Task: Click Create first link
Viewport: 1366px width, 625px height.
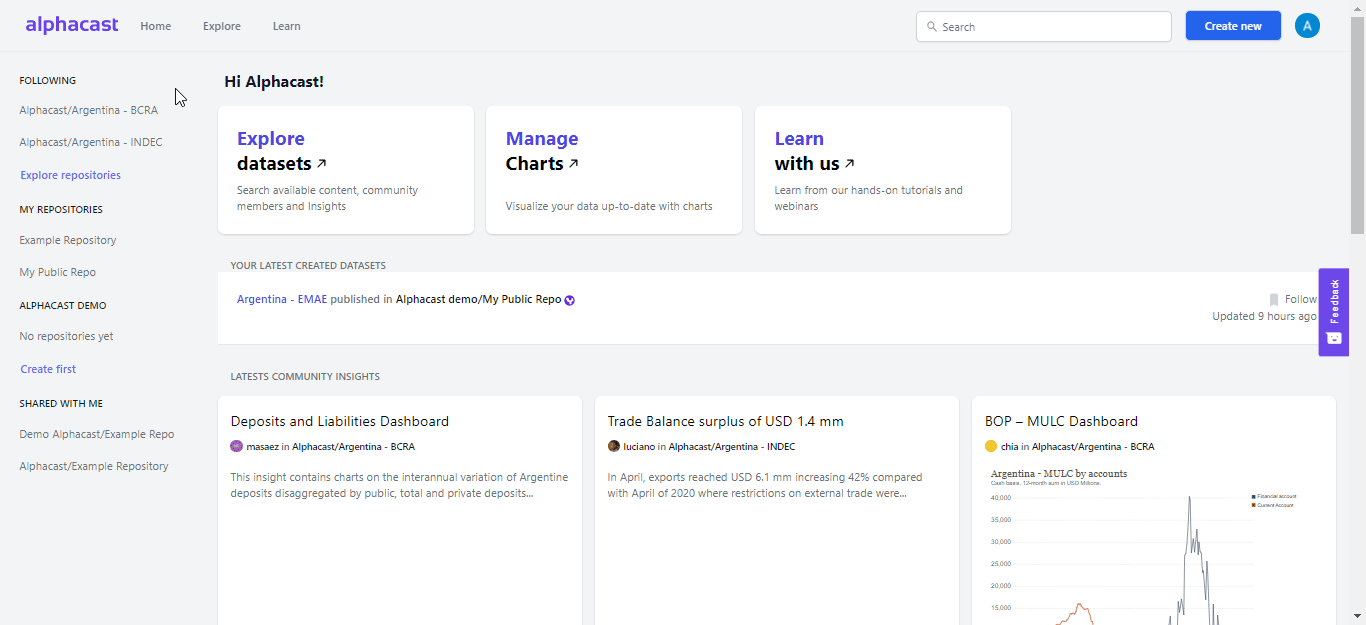Action: [48, 369]
